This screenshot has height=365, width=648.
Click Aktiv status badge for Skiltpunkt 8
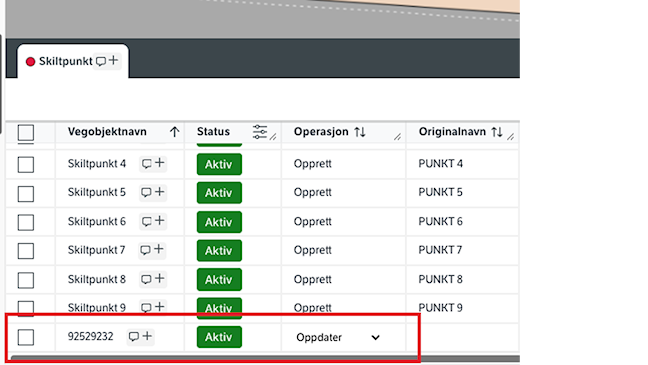point(219,279)
